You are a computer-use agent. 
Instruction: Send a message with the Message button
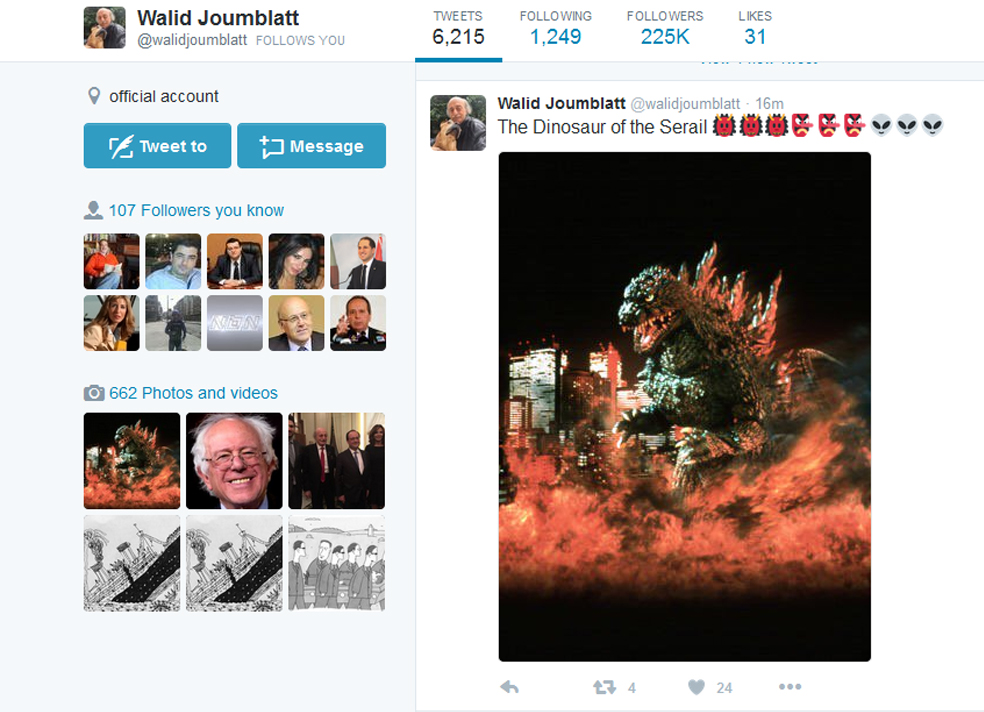pos(311,146)
